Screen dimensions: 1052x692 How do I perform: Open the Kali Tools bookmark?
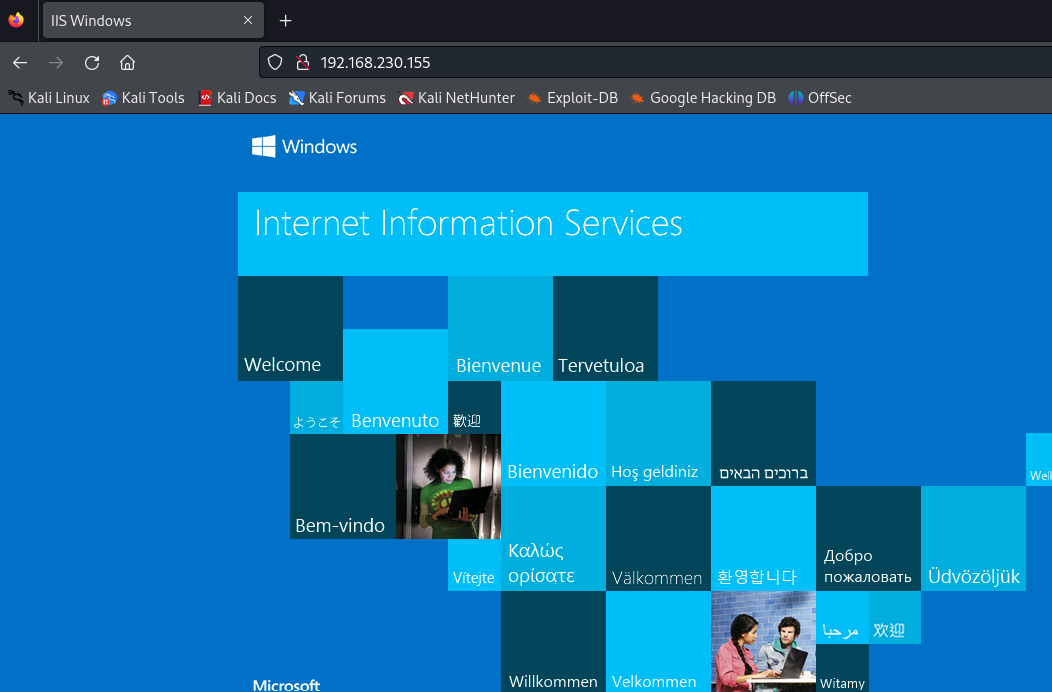point(143,98)
